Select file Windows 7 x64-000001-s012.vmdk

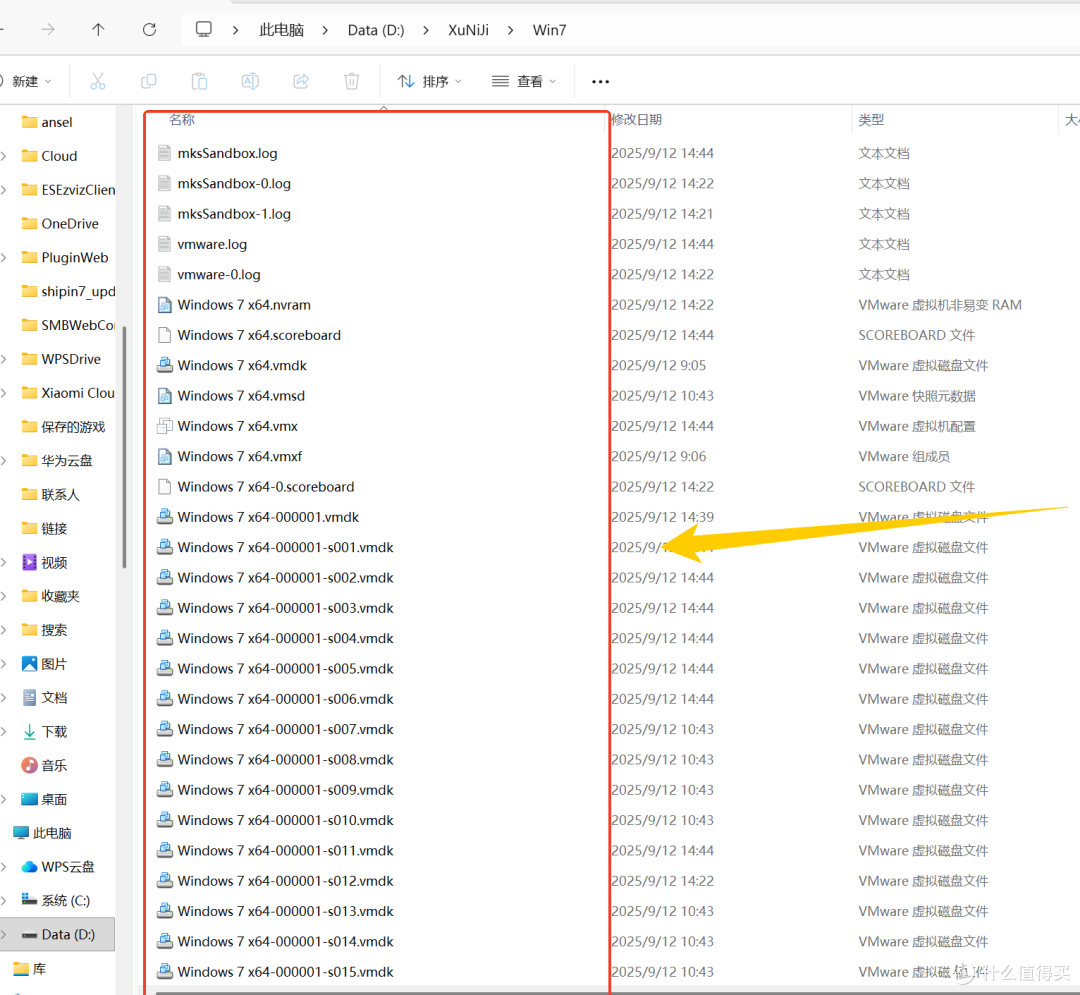click(285, 880)
